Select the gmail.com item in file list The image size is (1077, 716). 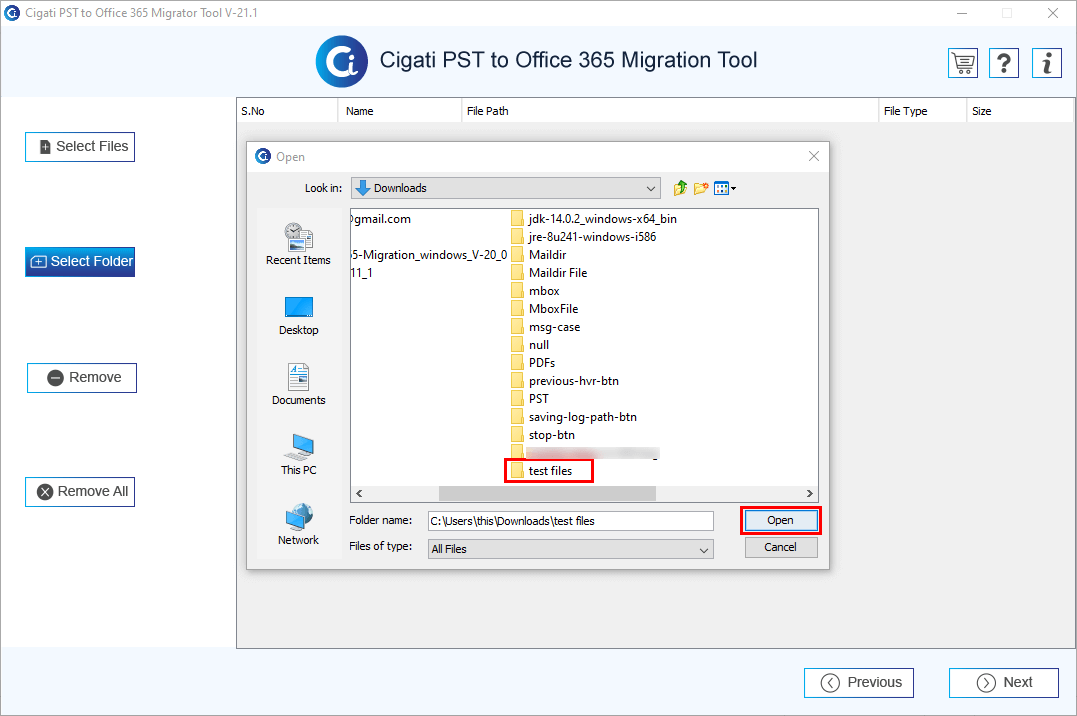tap(381, 219)
